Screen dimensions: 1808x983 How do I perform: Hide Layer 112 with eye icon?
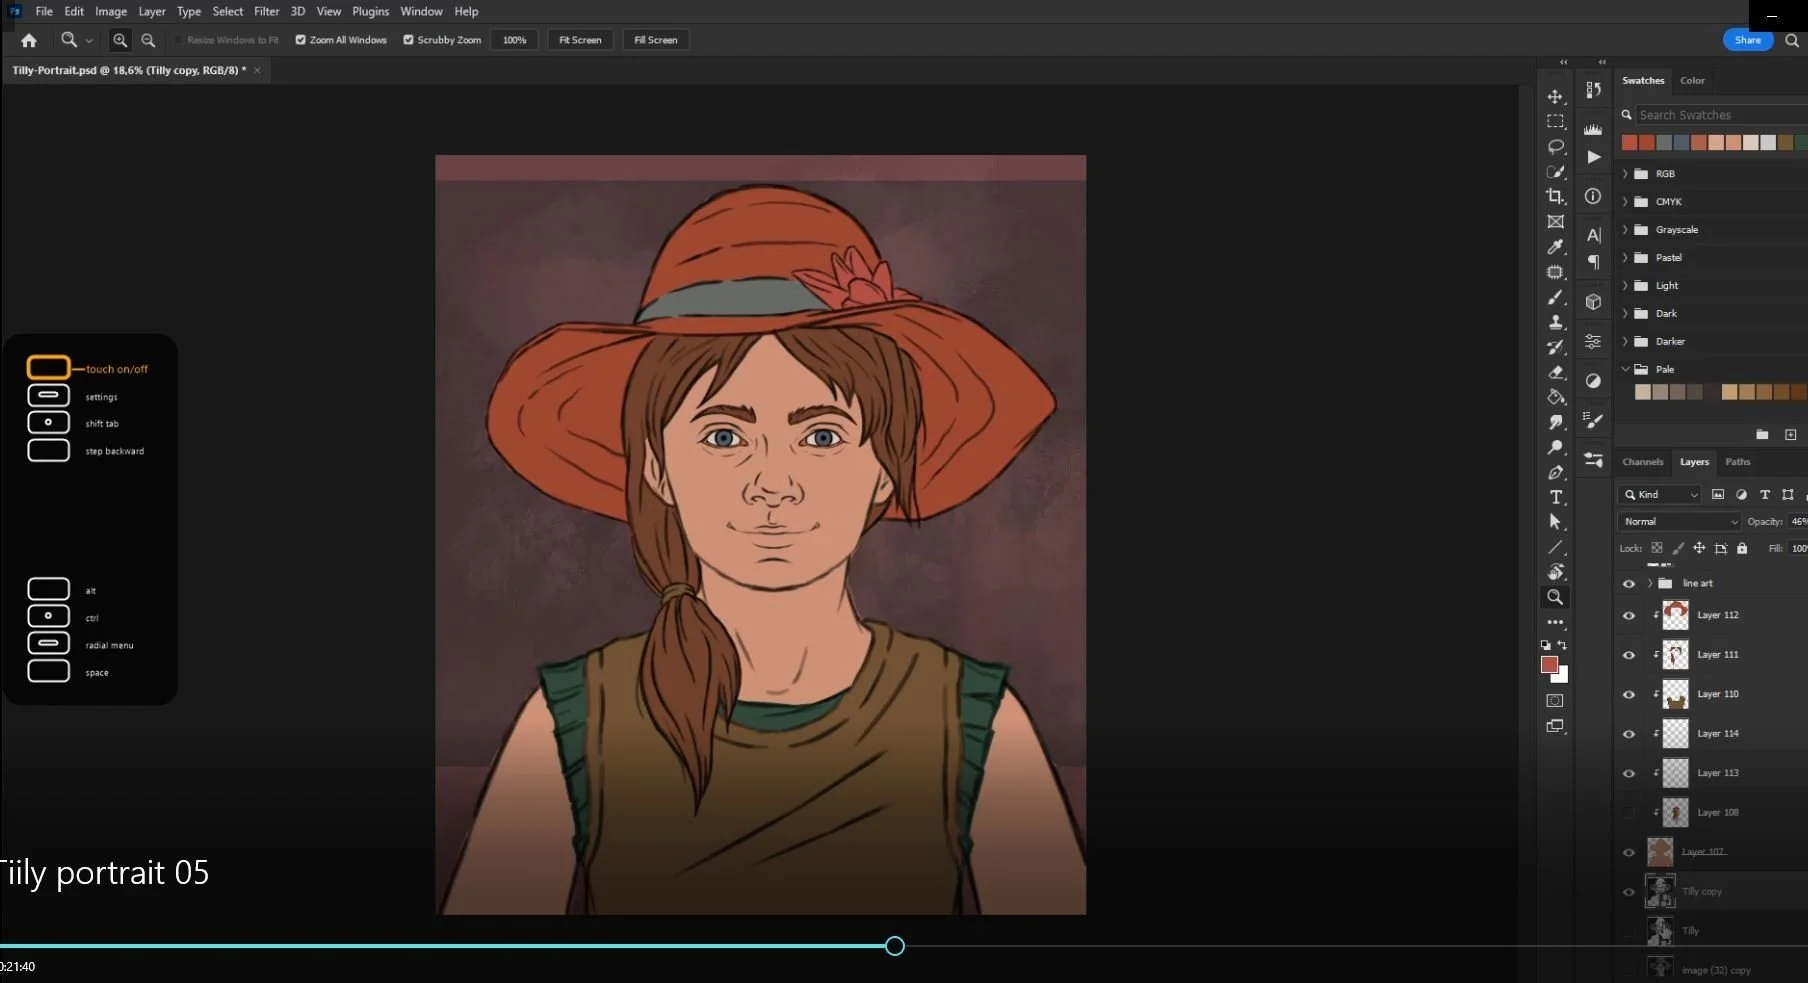[x=1628, y=615]
